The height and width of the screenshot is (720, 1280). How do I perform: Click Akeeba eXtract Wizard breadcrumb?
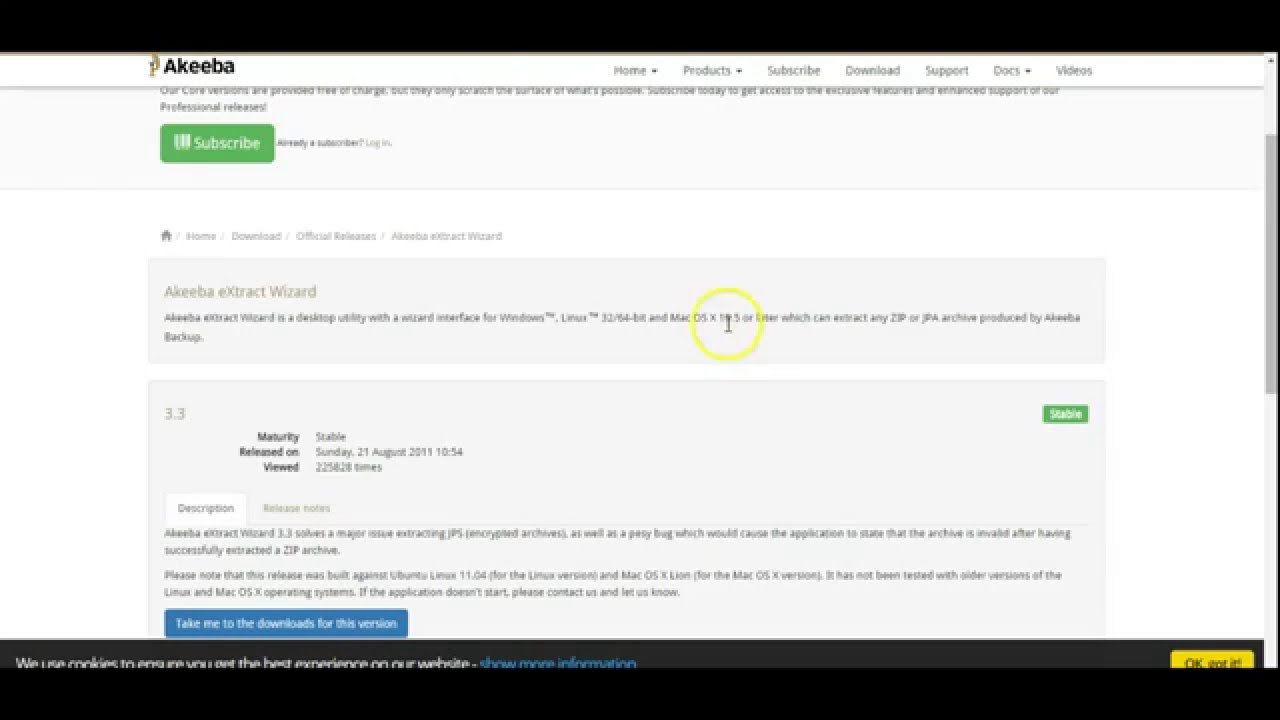(x=446, y=236)
